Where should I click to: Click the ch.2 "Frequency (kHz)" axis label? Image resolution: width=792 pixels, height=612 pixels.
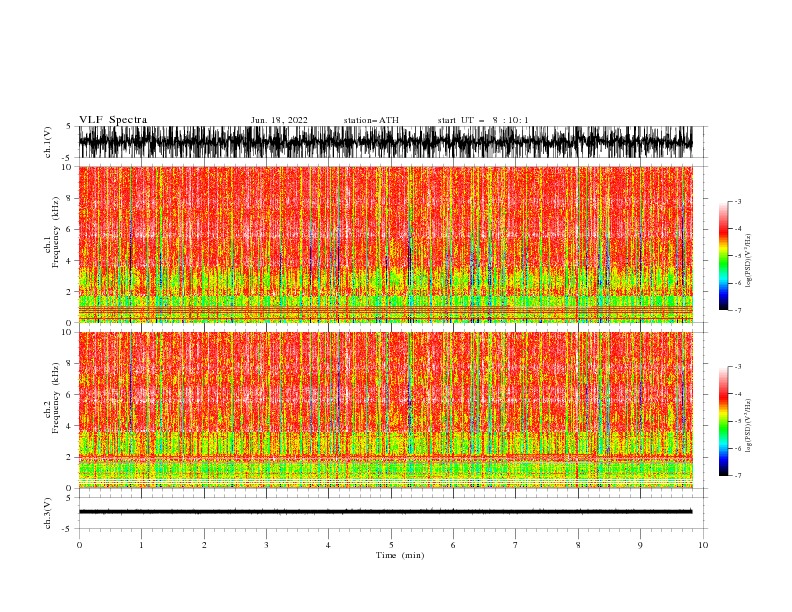click(55, 398)
